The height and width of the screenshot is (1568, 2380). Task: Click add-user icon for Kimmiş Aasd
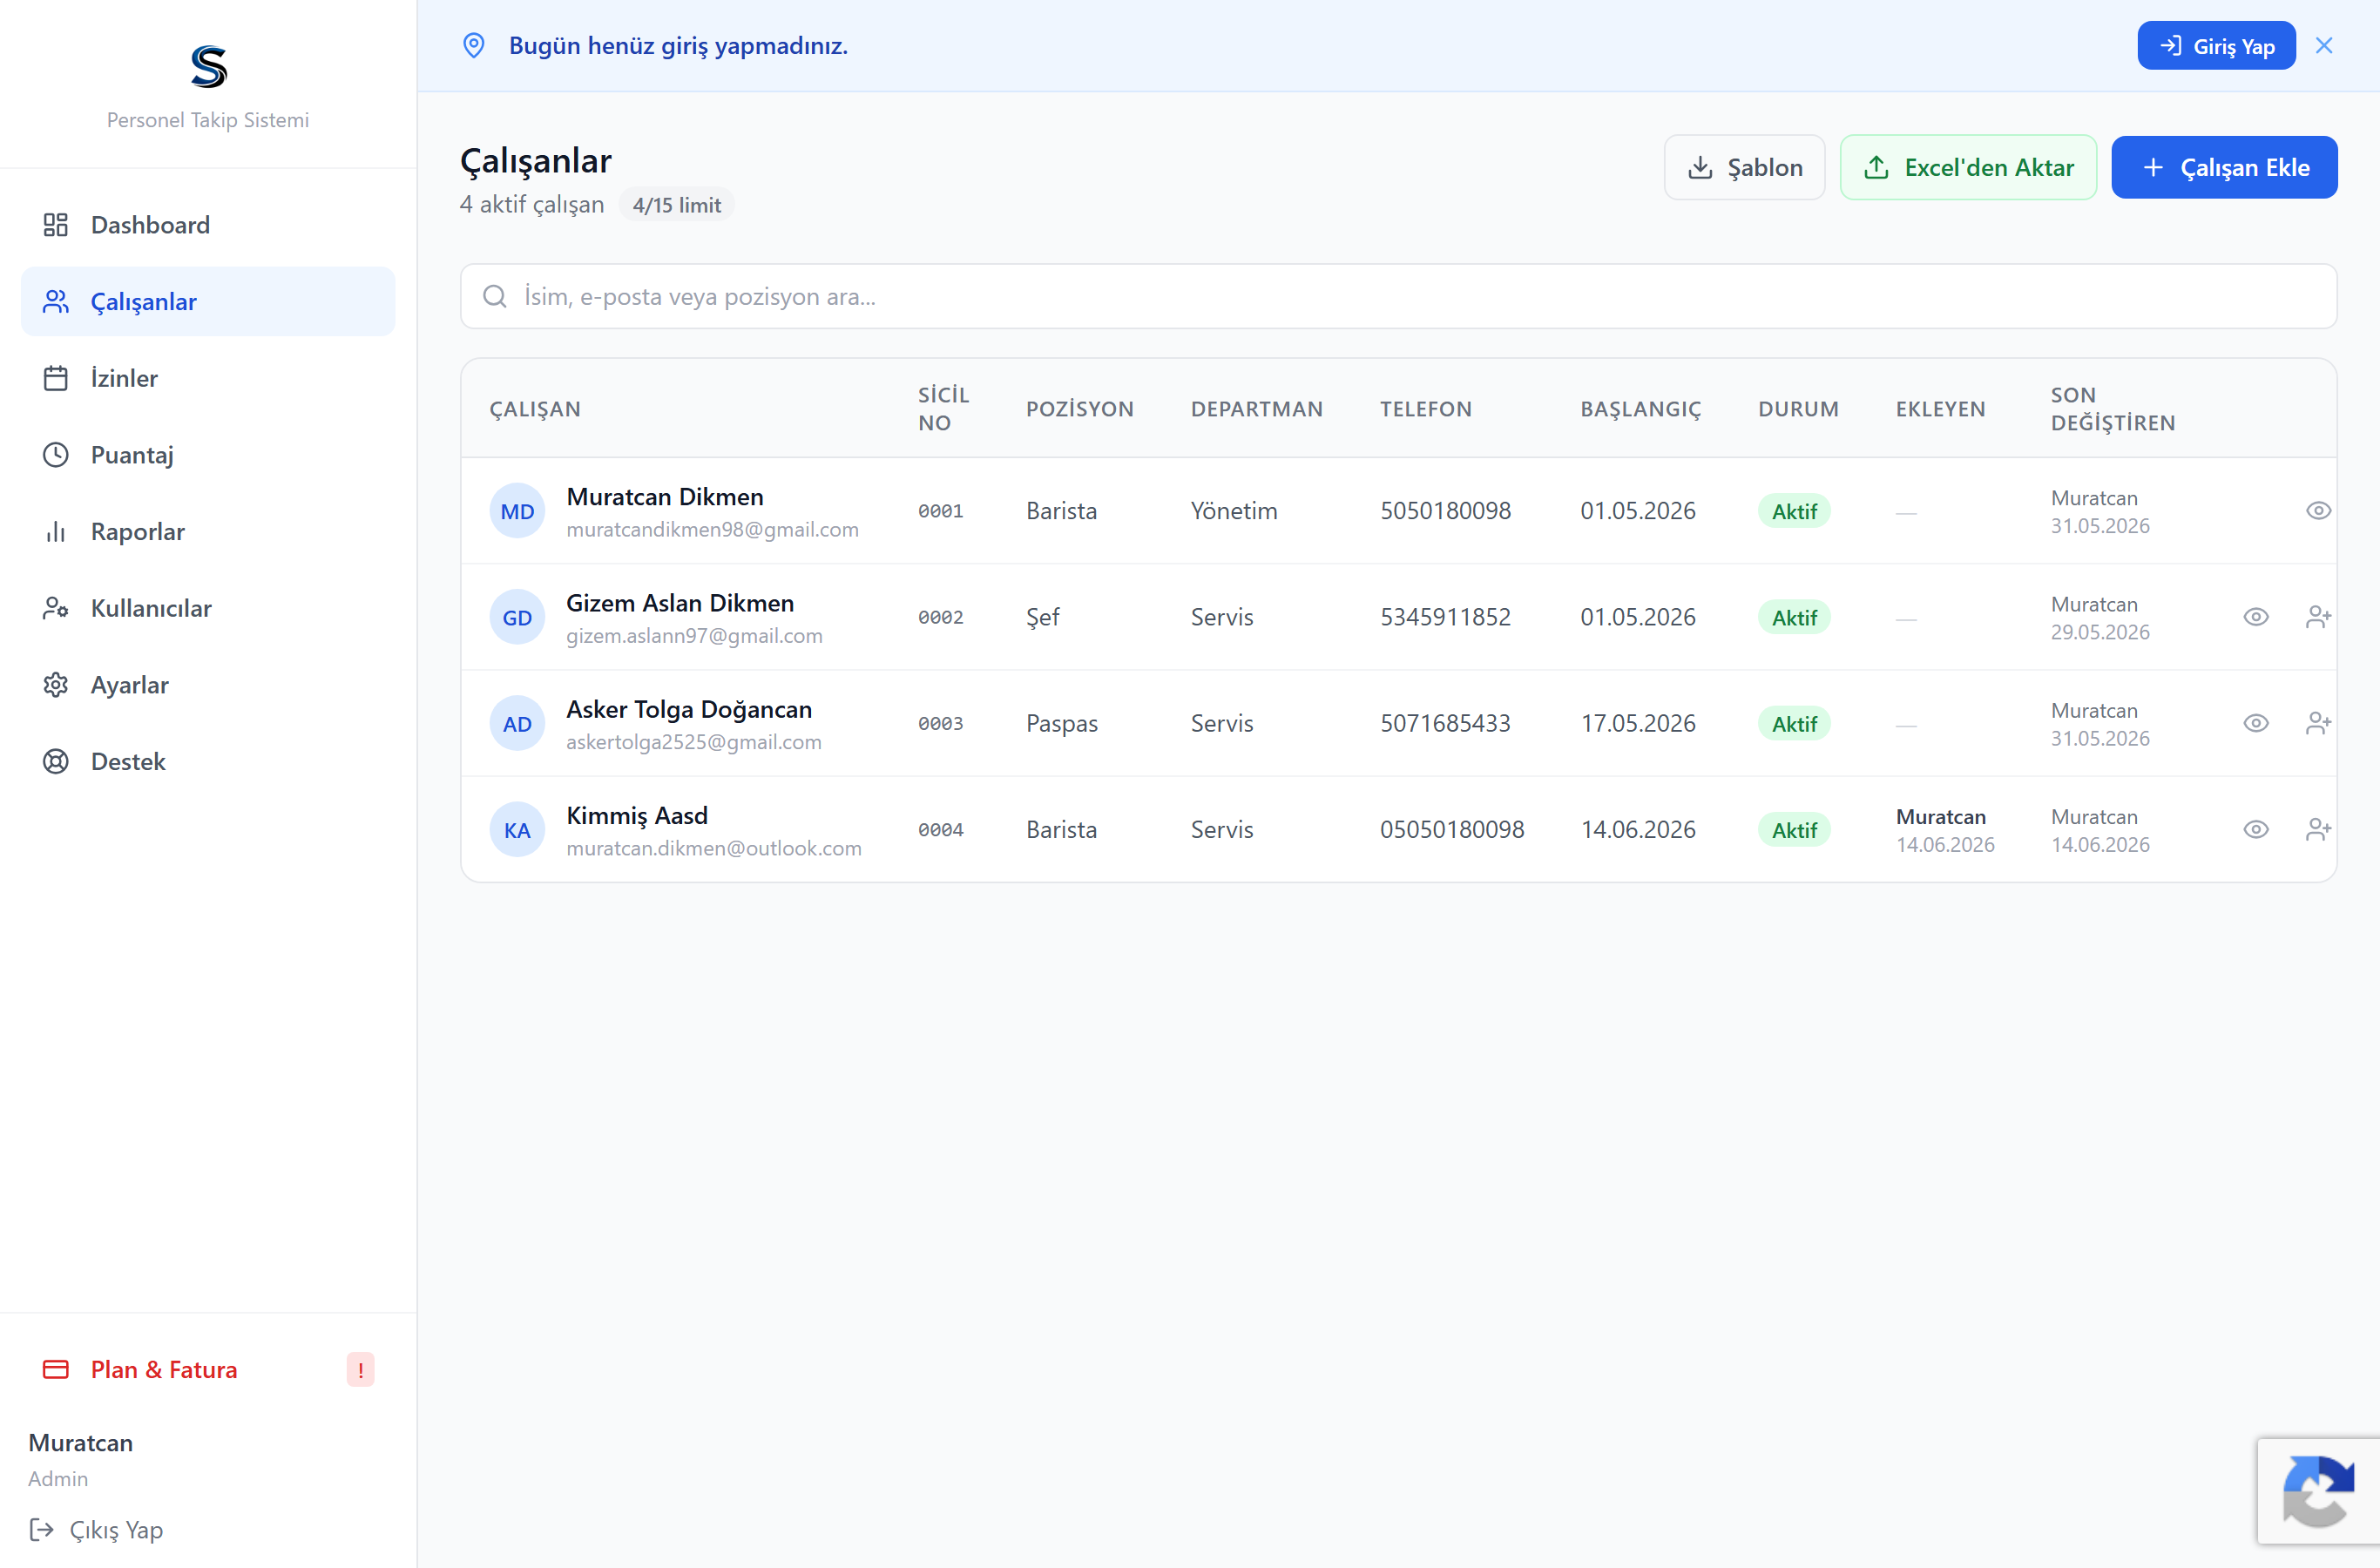2318,829
